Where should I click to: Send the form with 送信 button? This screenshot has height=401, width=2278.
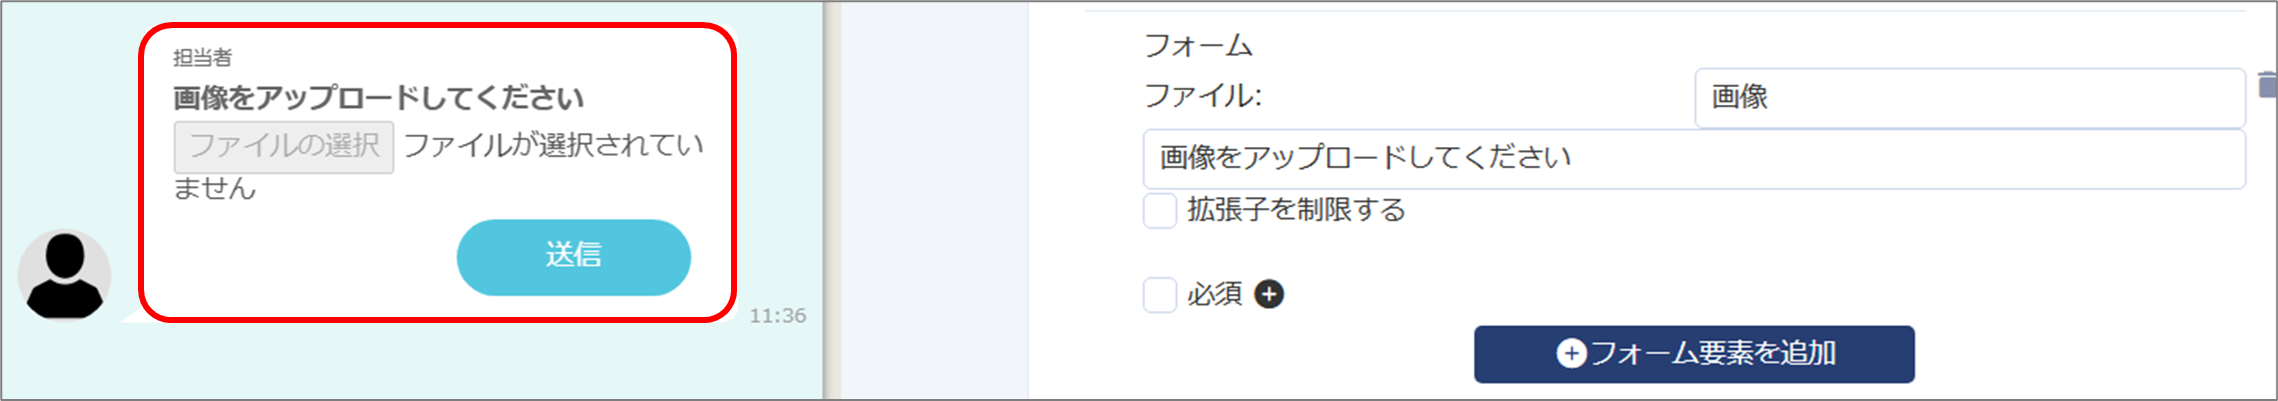[573, 257]
